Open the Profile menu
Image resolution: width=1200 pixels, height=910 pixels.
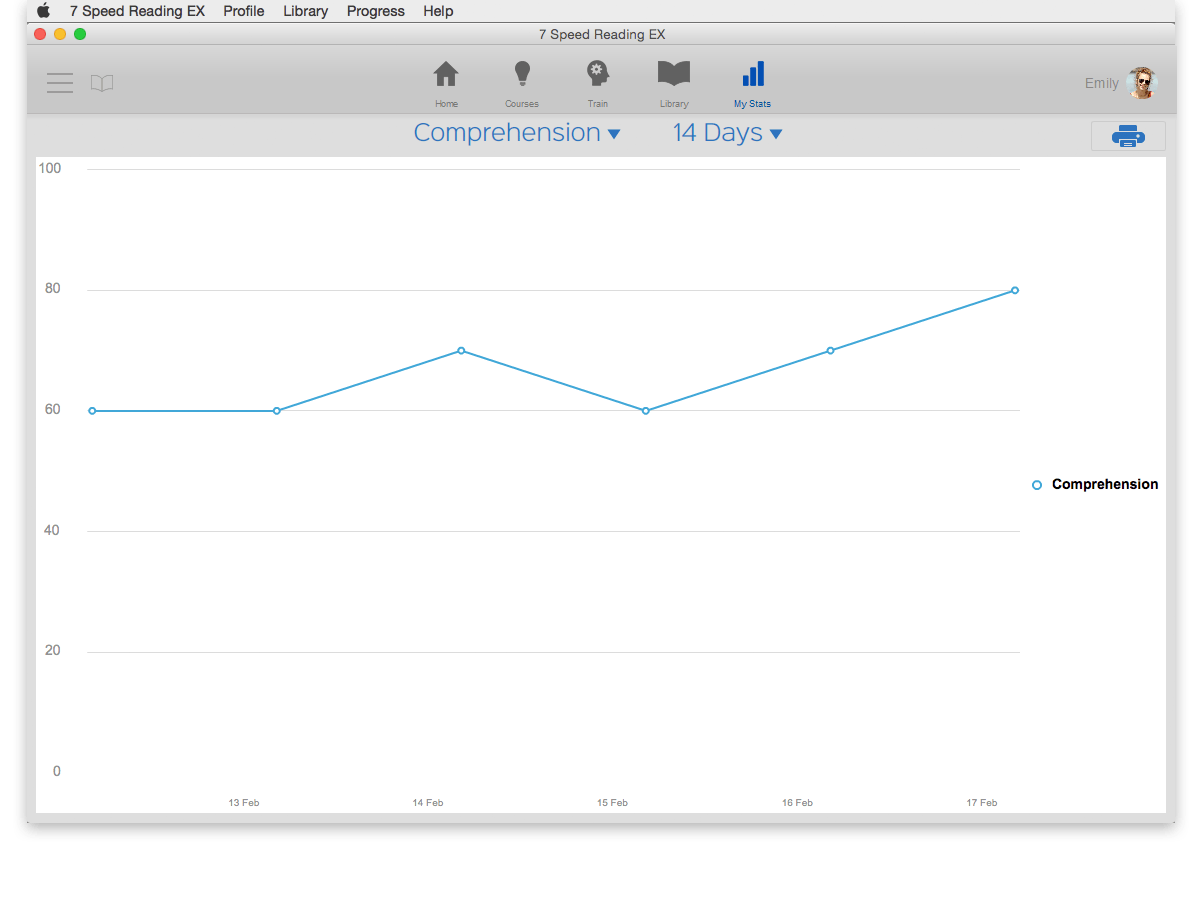244,11
